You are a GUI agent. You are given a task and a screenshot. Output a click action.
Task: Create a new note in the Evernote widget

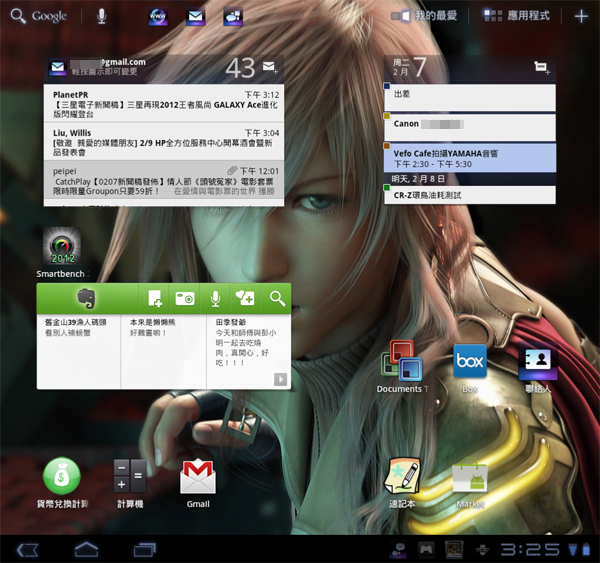pyautogui.click(x=155, y=299)
